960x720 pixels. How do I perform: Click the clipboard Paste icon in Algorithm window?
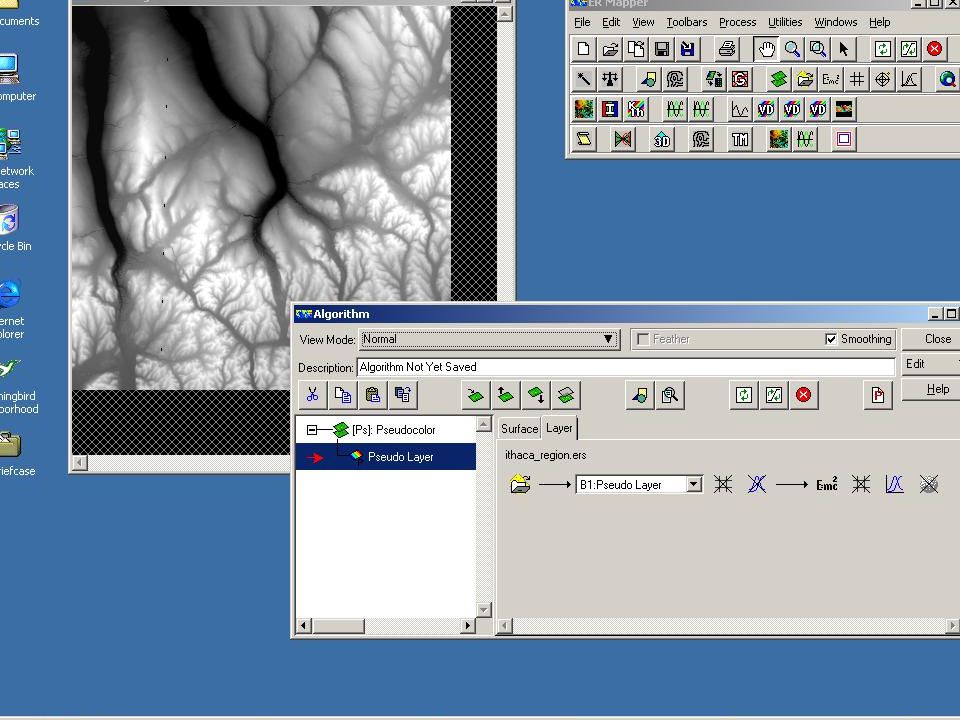[373, 395]
